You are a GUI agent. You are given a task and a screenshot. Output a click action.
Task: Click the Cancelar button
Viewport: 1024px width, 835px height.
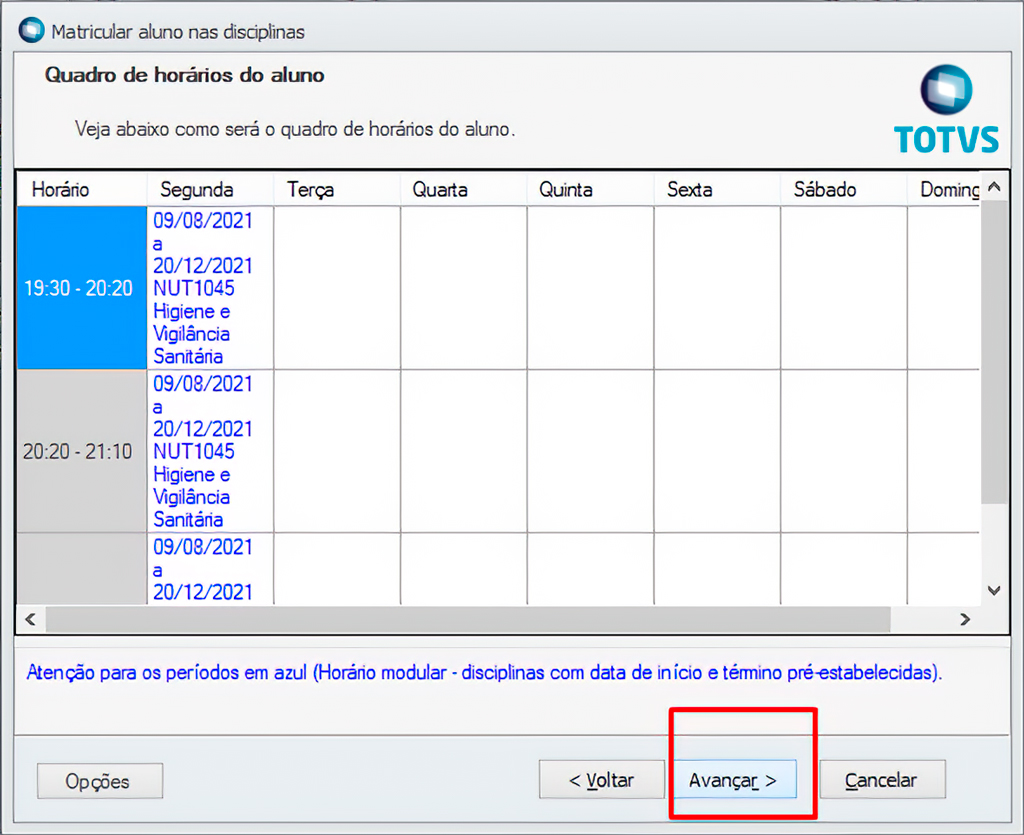881,780
